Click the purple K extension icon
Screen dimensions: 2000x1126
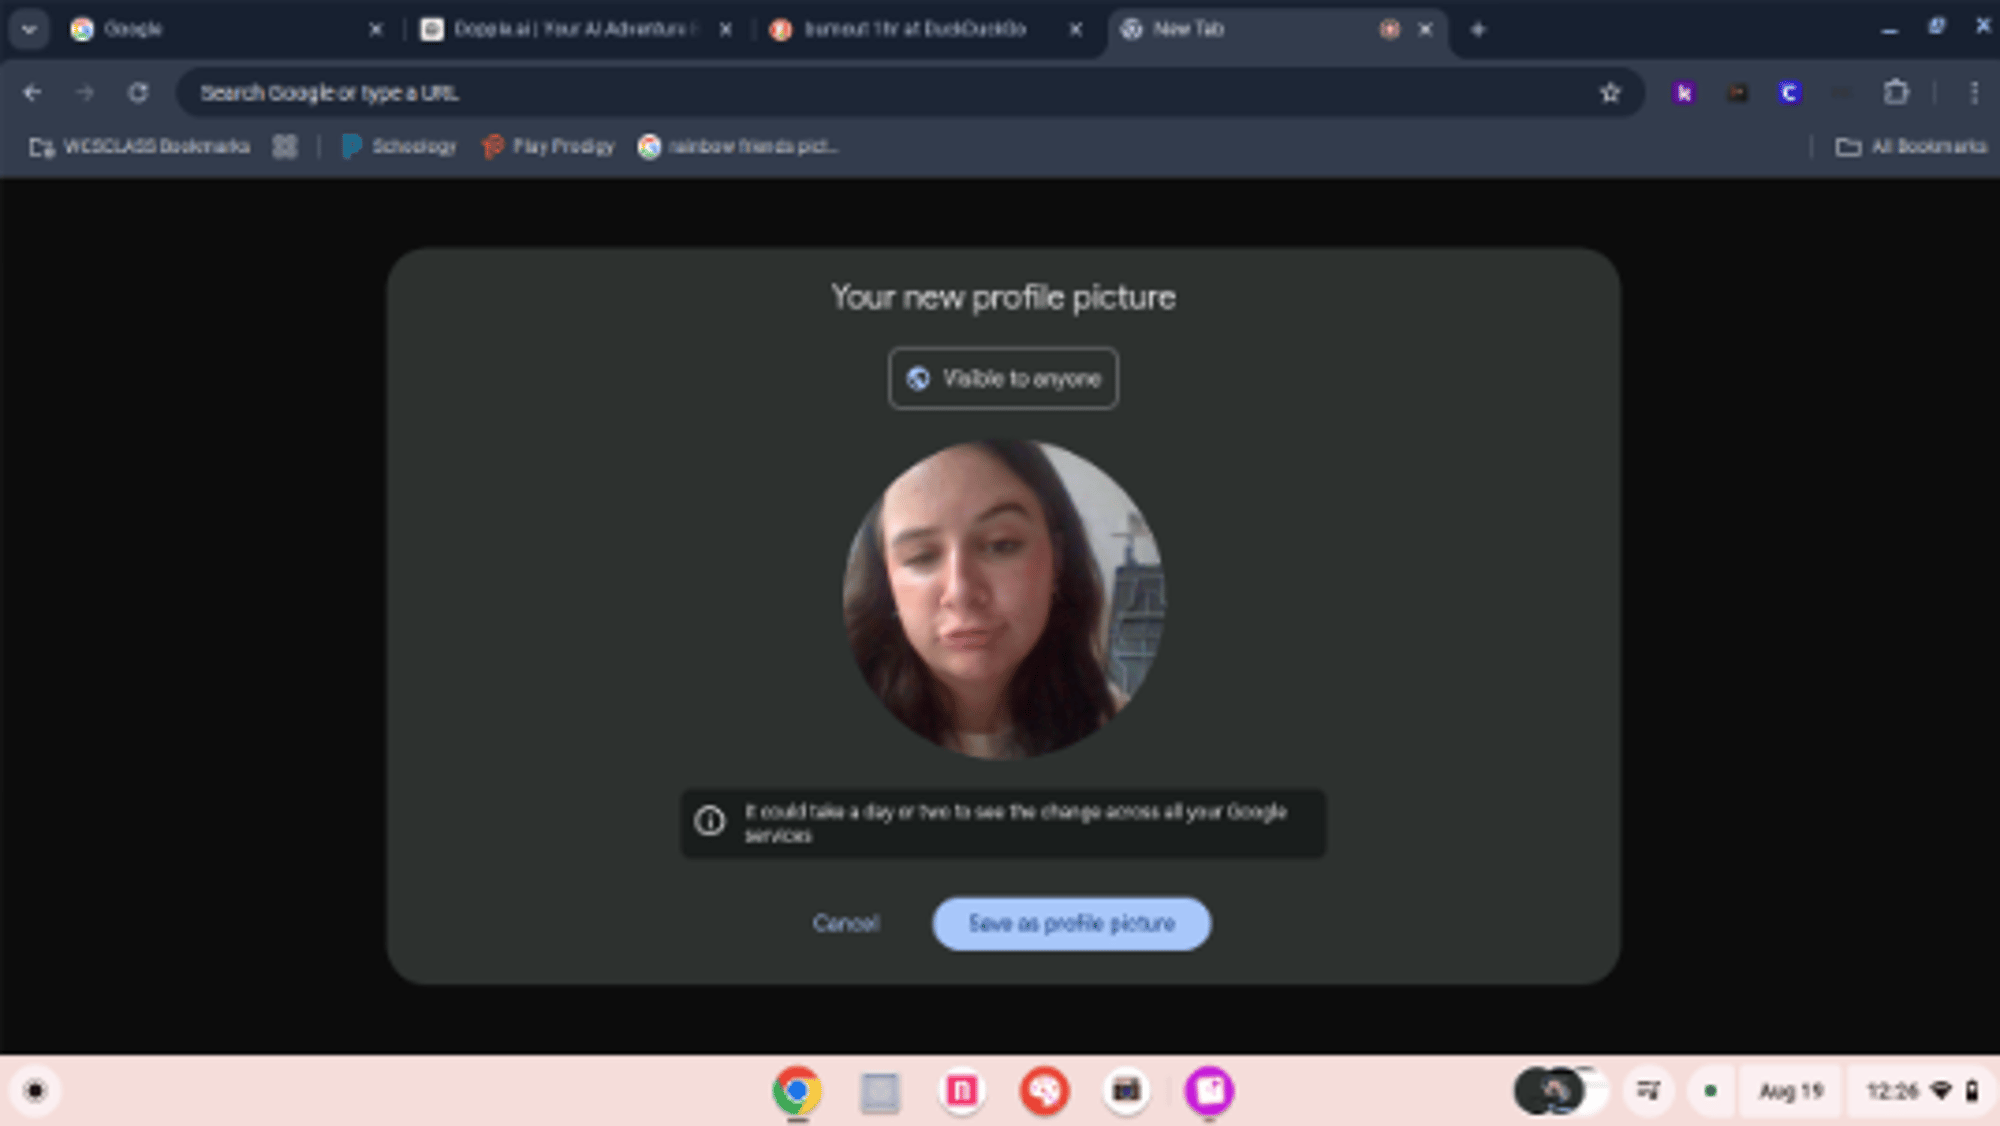tap(1684, 93)
